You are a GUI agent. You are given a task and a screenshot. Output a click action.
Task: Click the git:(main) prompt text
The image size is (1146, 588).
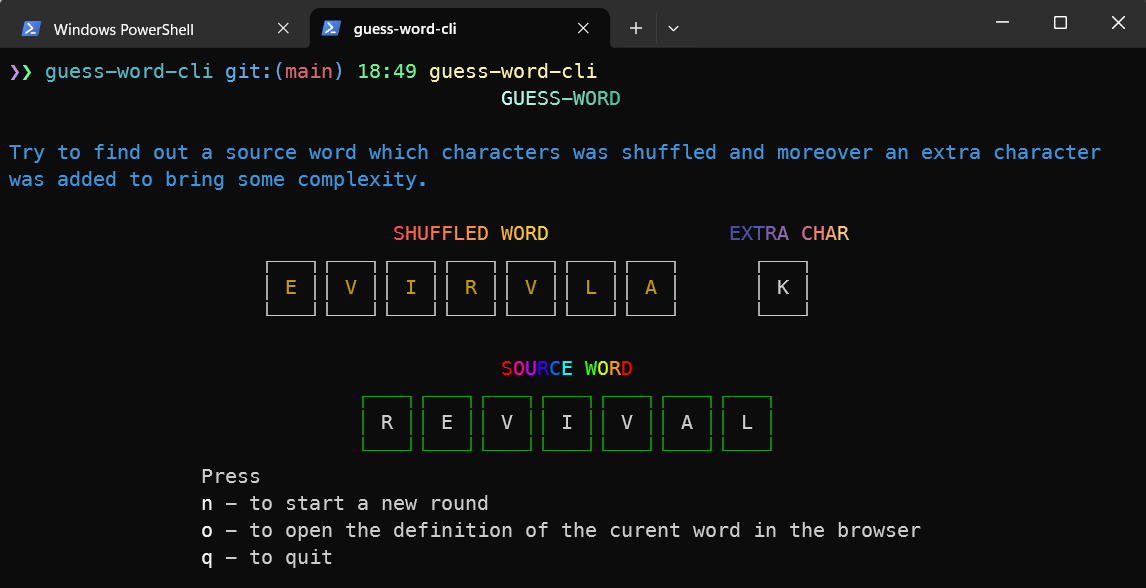coord(284,72)
